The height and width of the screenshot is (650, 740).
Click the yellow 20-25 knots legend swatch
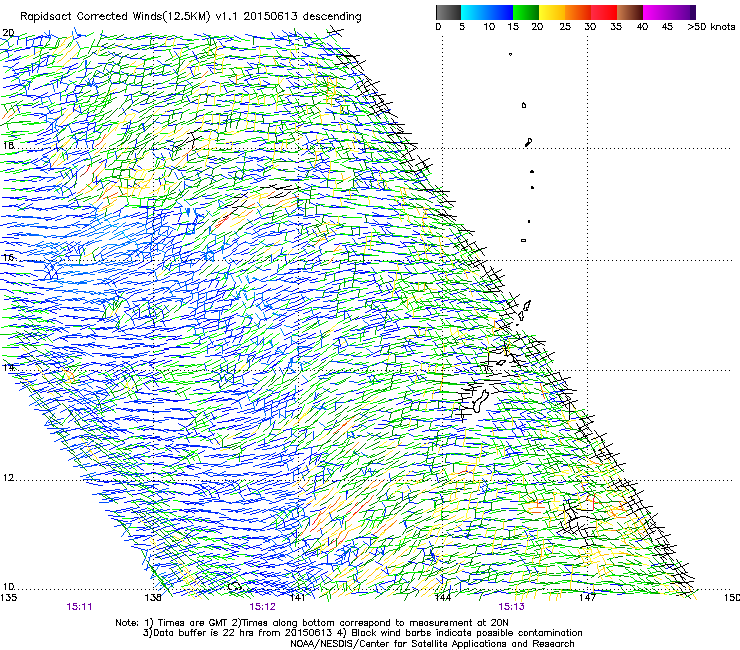(x=552, y=12)
